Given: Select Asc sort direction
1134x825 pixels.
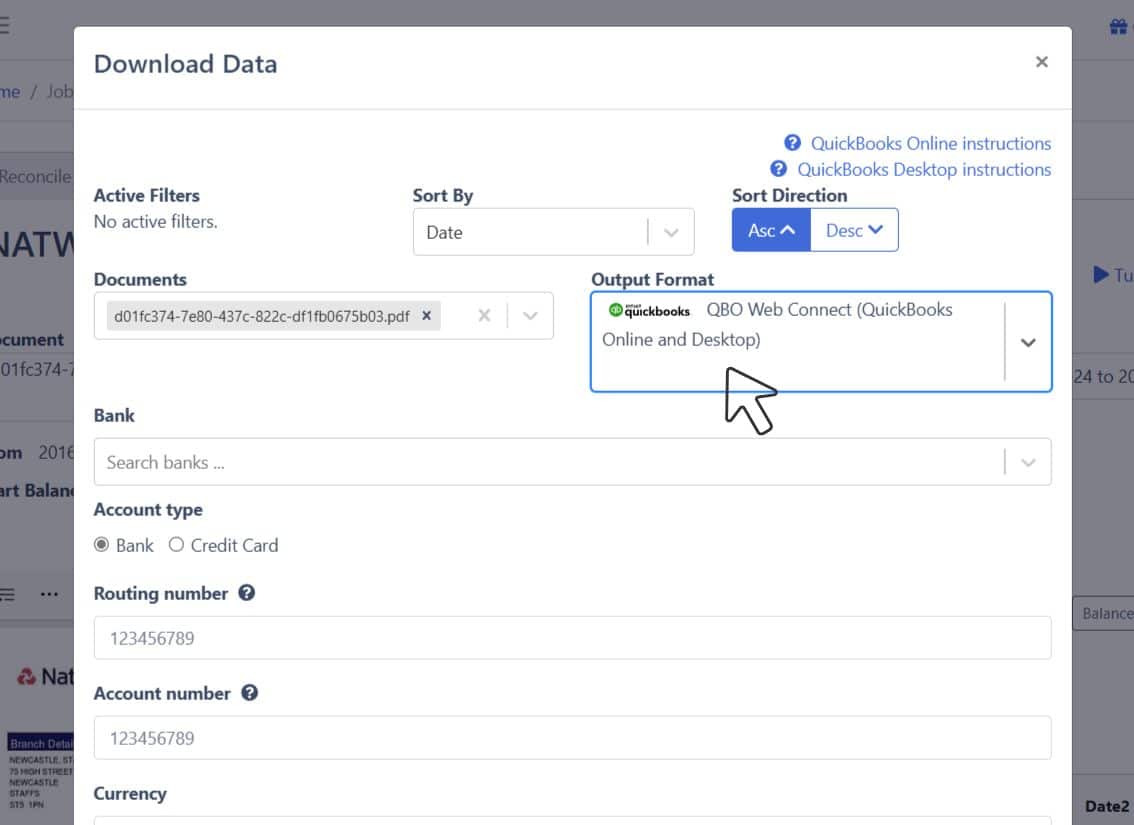Looking at the screenshot, I should [771, 230].
